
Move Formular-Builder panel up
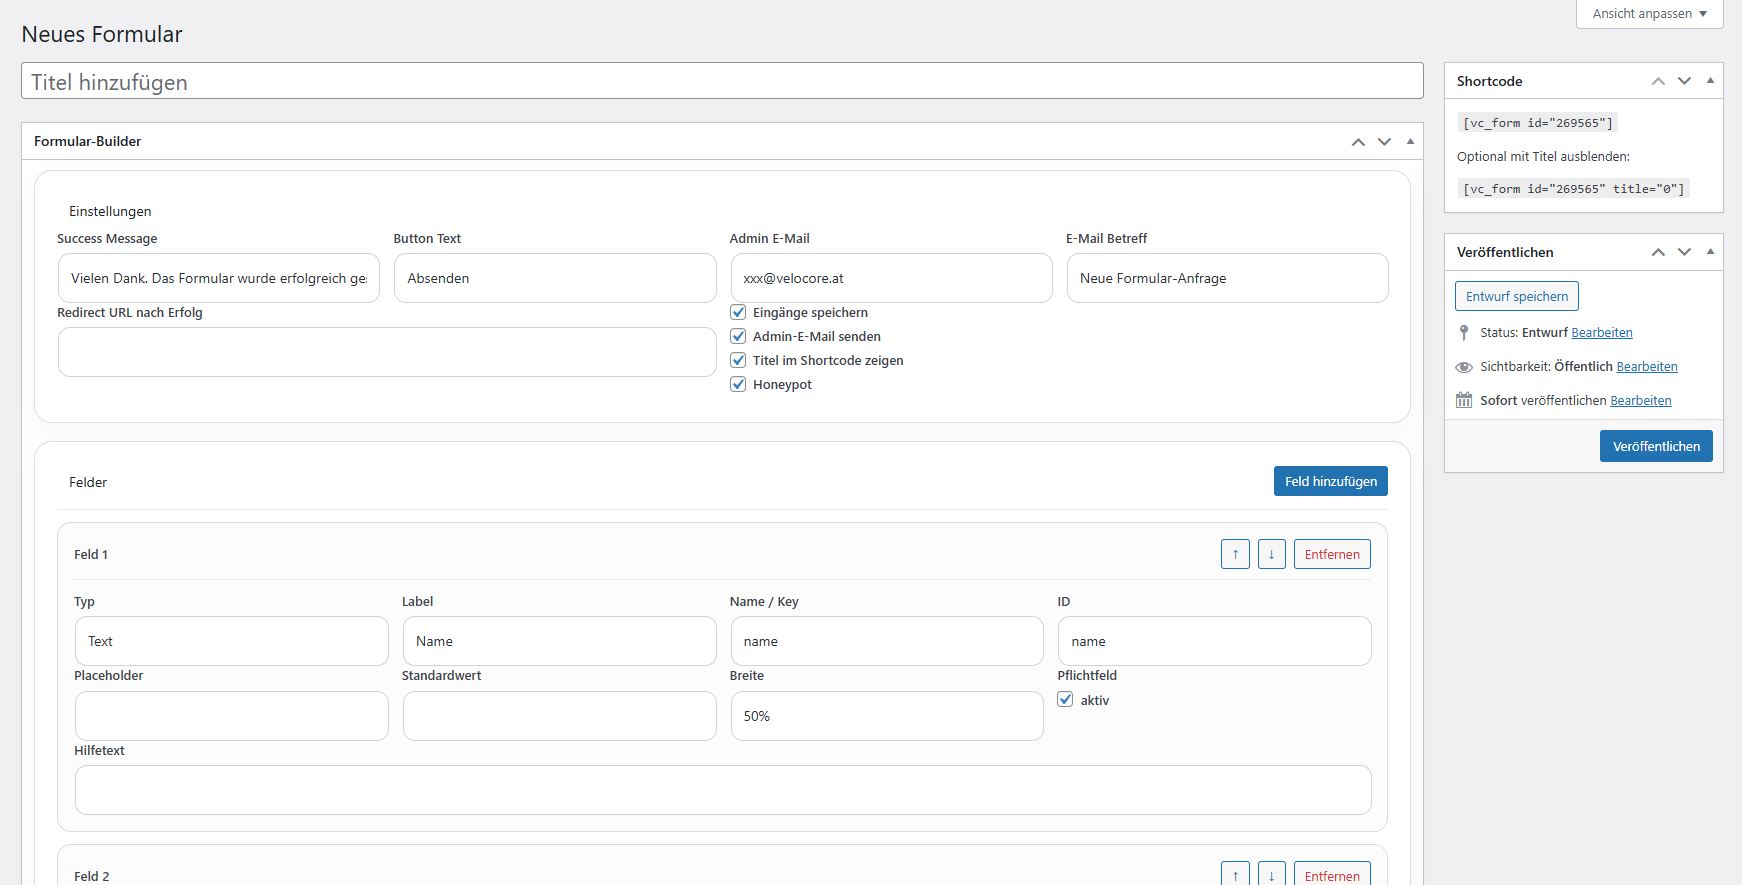1358,142
